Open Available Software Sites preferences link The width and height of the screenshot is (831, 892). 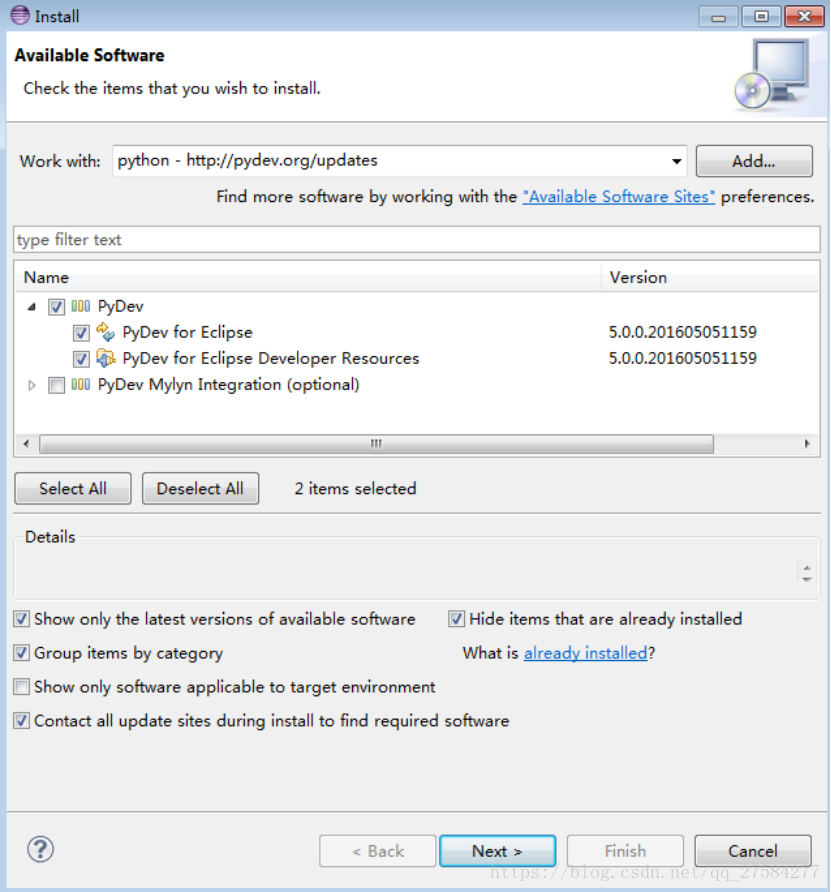[619, 197]
